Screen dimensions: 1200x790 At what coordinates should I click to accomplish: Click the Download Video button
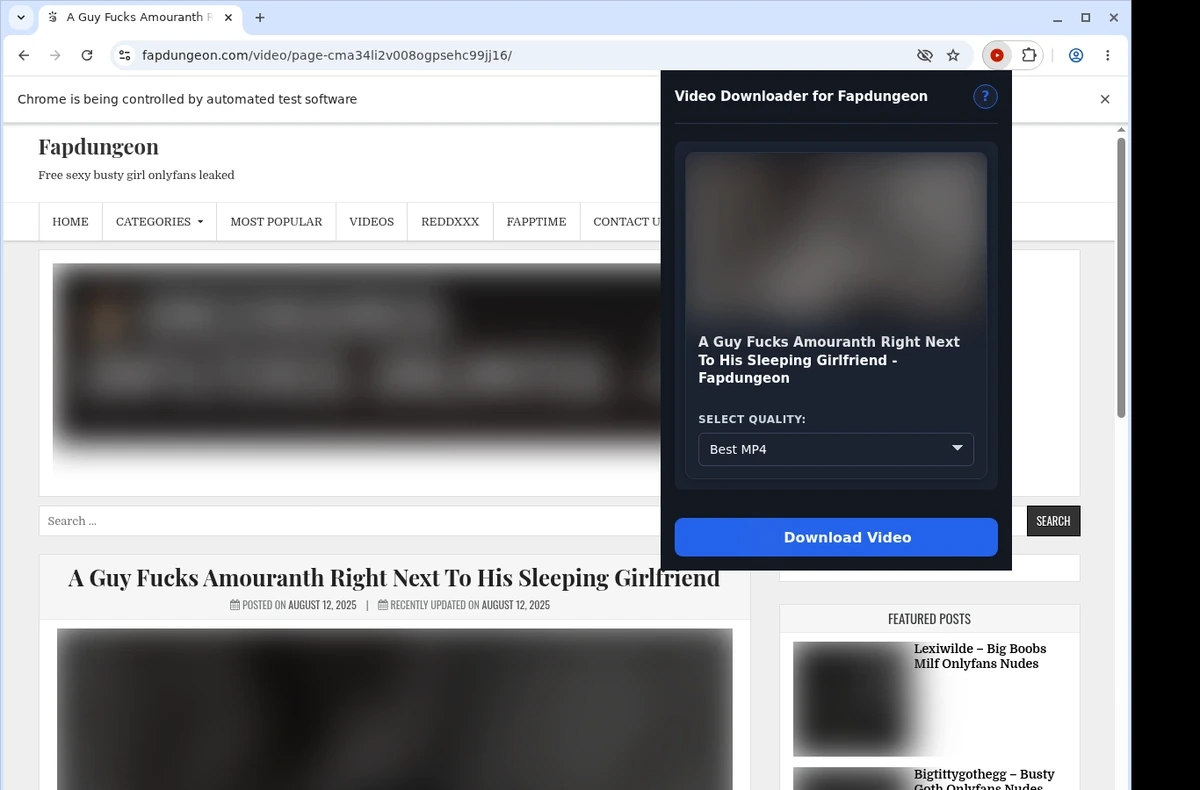(x=836, y=537)
